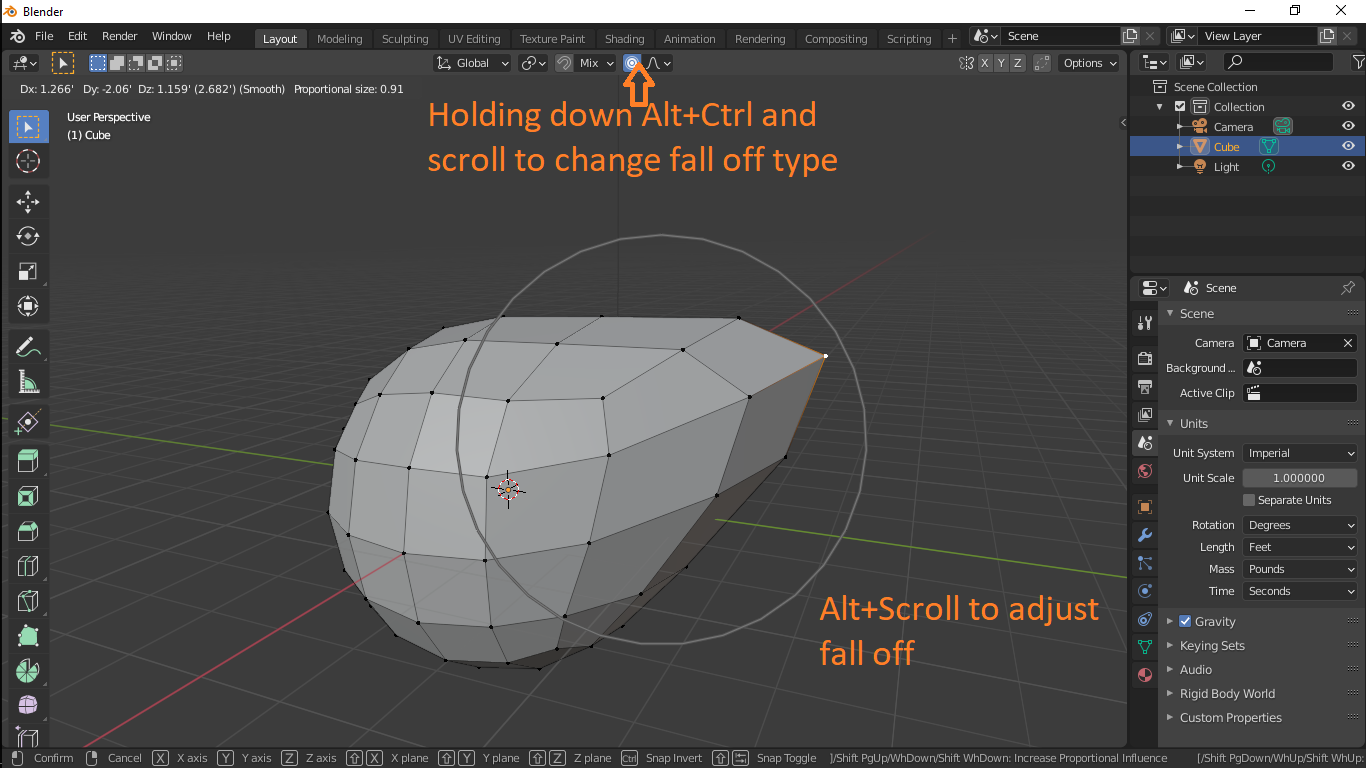Select the Annotate pencil tool

click(x=28, y=347)
